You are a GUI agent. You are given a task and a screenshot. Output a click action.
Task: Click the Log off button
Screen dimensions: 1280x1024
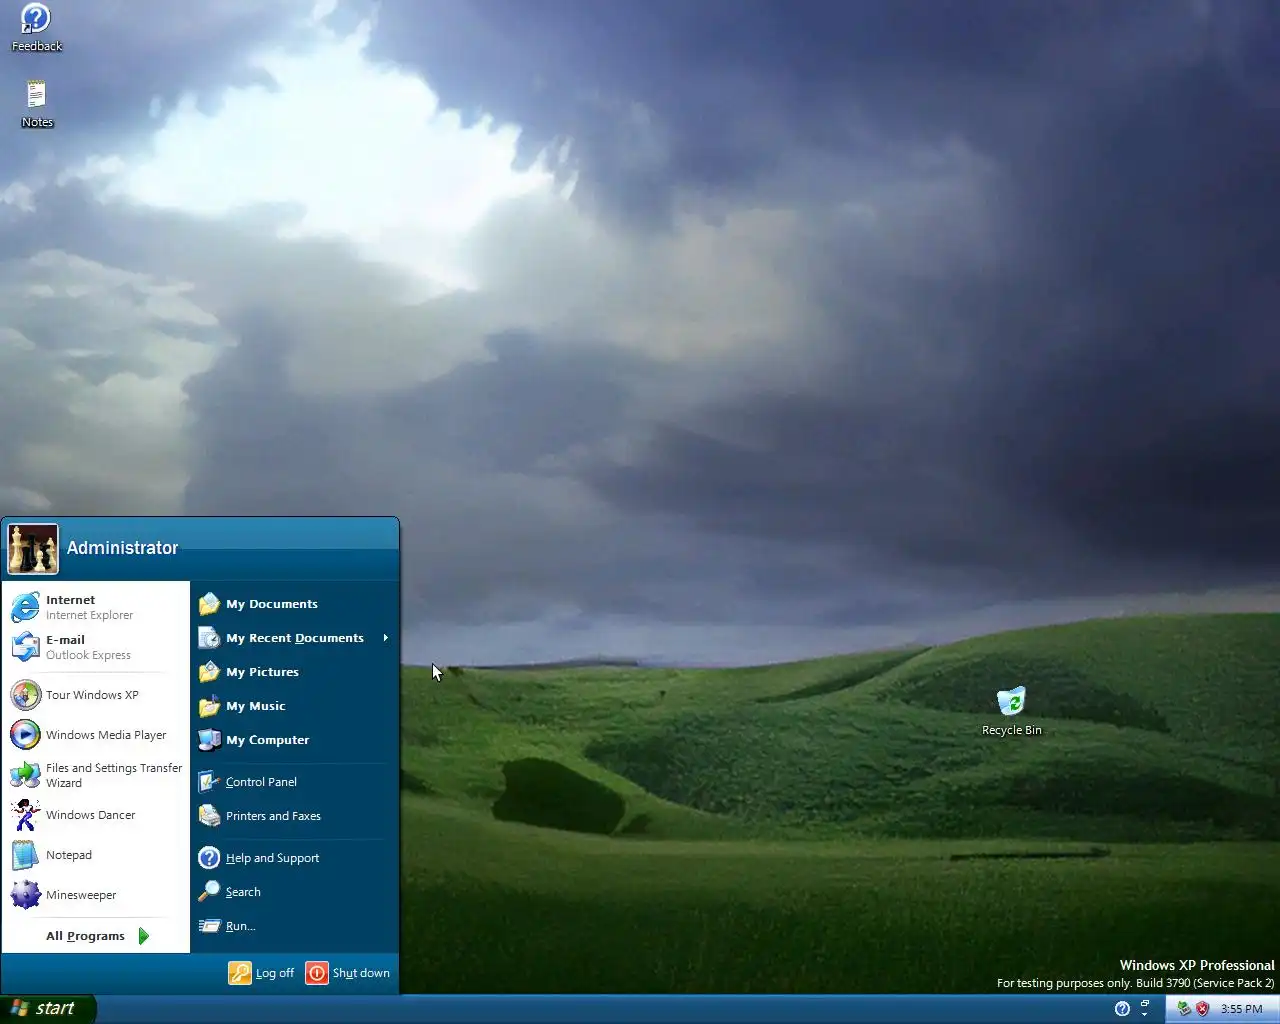[x=262, y=973]
